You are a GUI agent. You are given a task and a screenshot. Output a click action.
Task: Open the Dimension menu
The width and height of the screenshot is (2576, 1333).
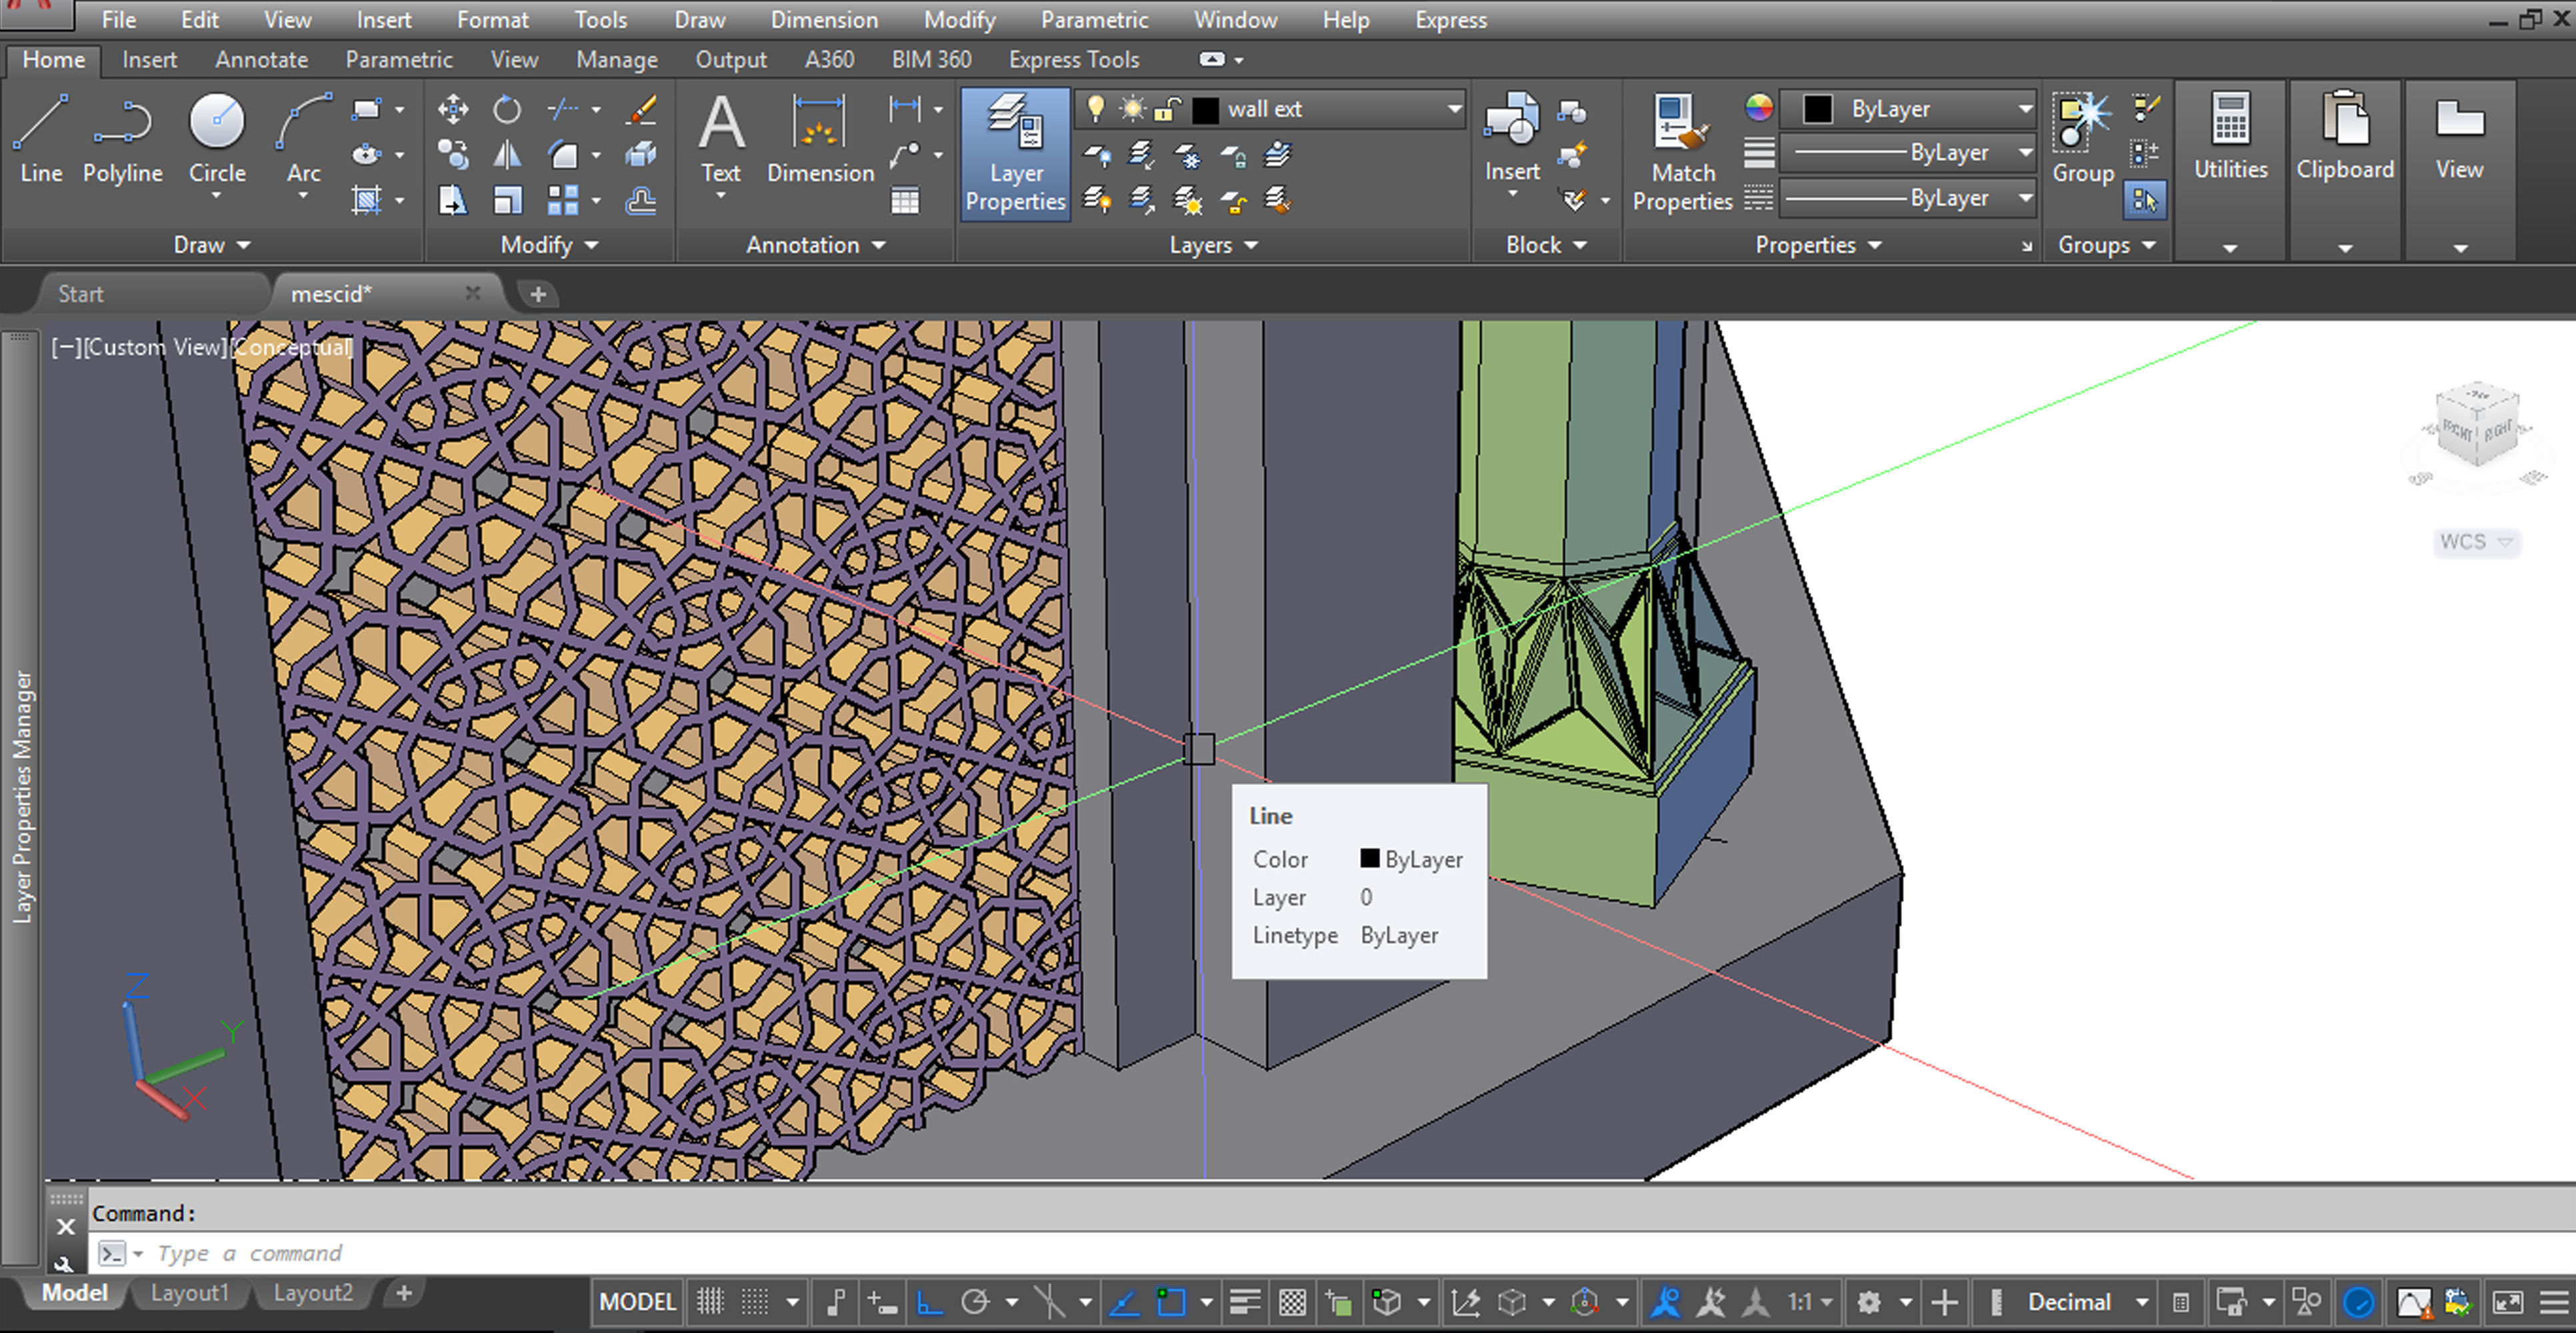pos(824,20)
